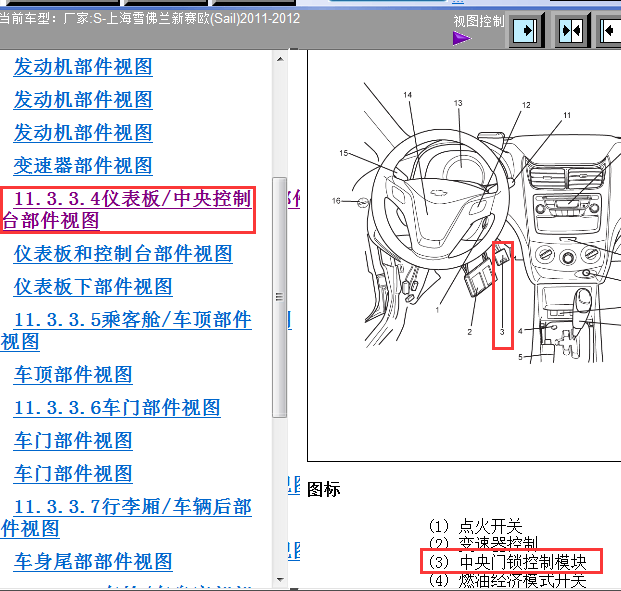
Task: Click legend entry (4) 燃油经济模式开关
Action: point(507,580)
